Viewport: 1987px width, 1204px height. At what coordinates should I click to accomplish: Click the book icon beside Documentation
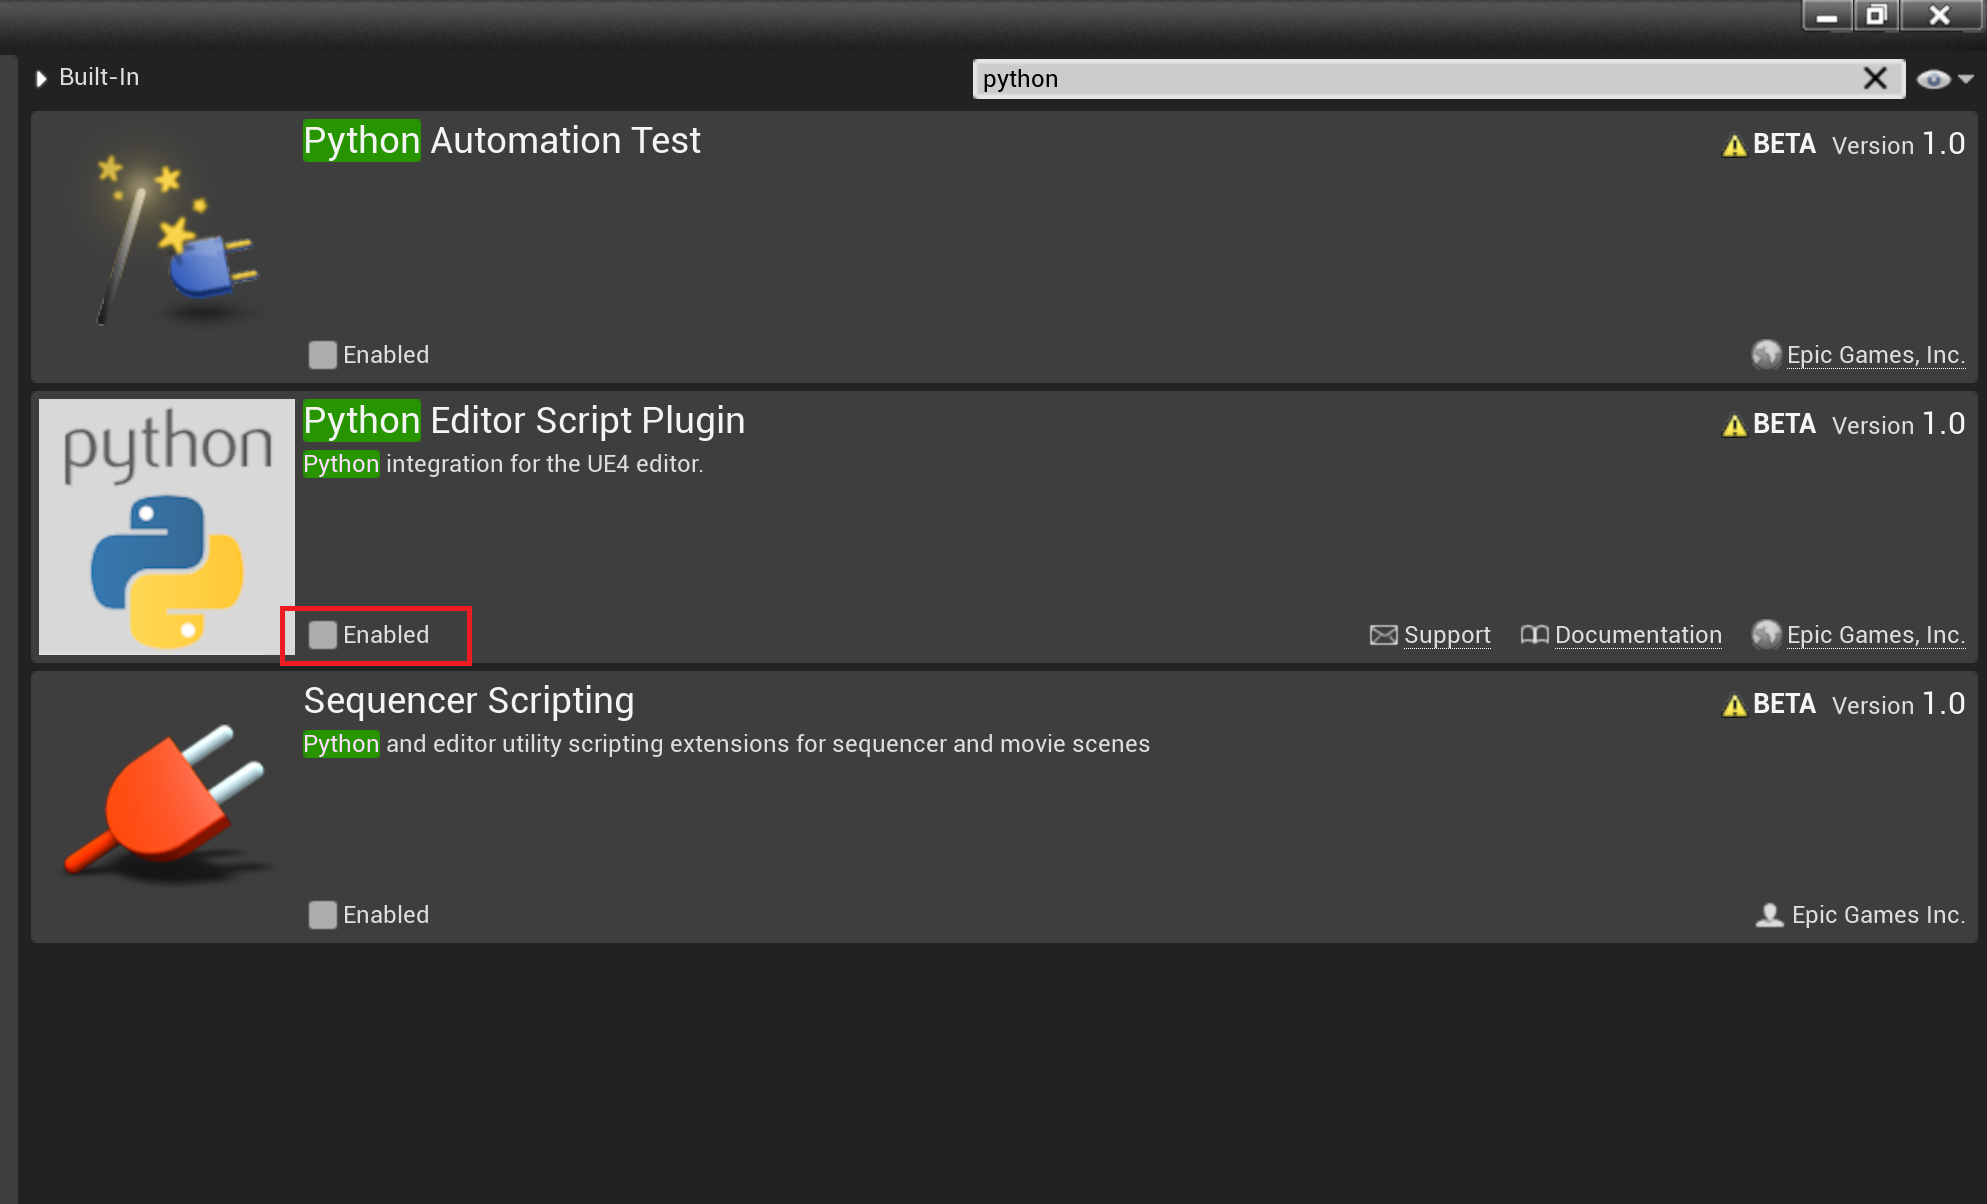point(1534,635)
